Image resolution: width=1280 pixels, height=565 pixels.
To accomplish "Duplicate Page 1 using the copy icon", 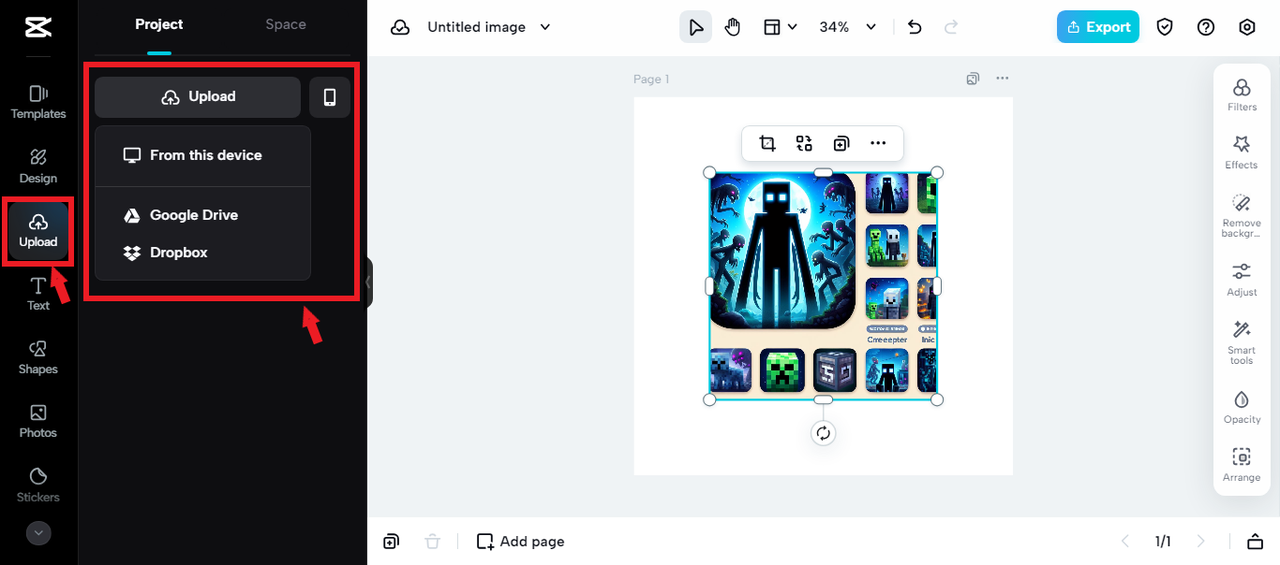I will point(973,78).
